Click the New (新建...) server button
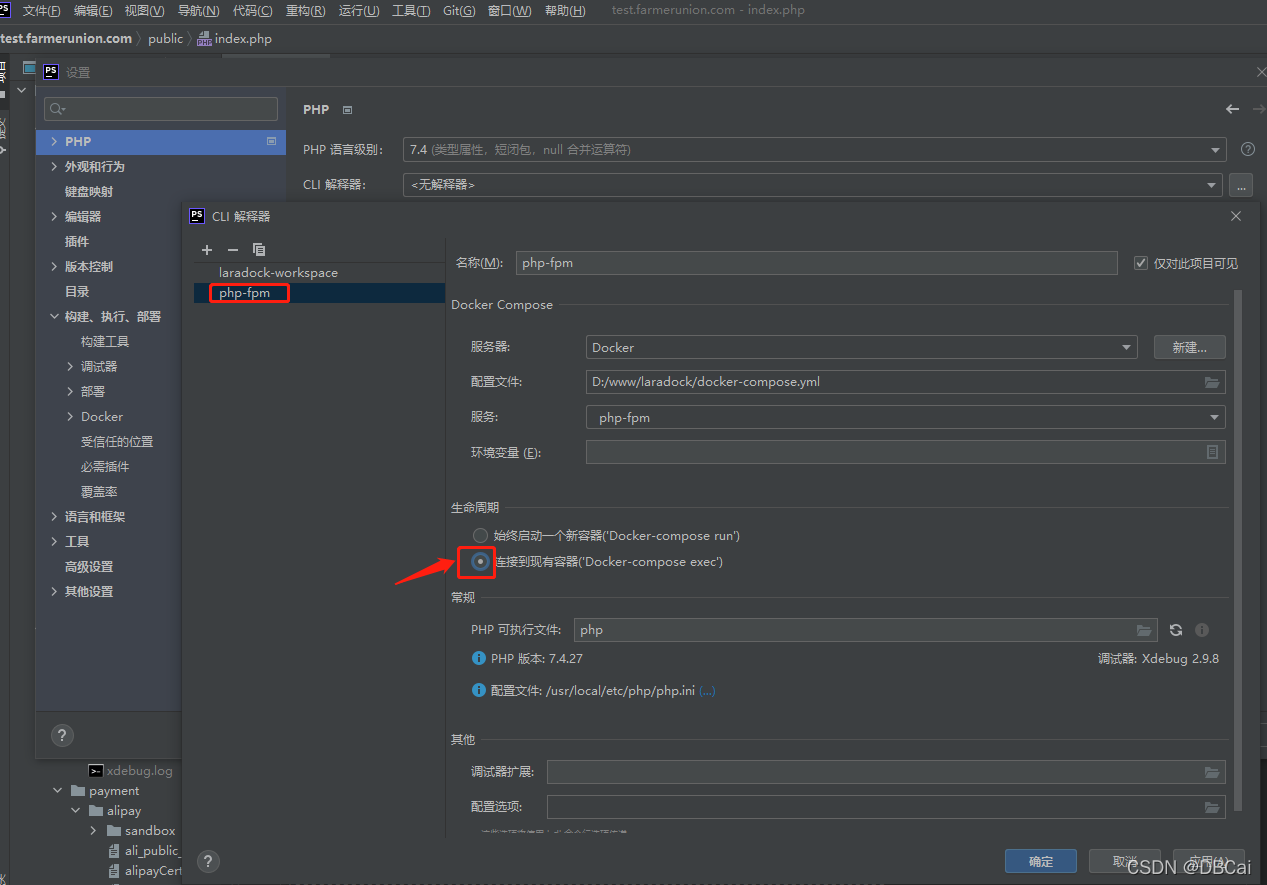 tap(1189, 347)
